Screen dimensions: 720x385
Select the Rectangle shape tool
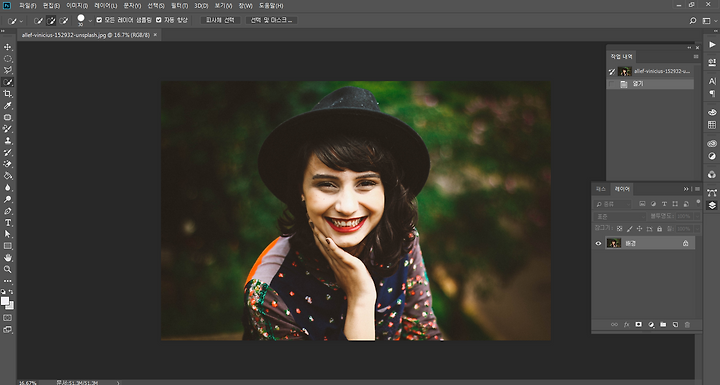tap(8, 246)
